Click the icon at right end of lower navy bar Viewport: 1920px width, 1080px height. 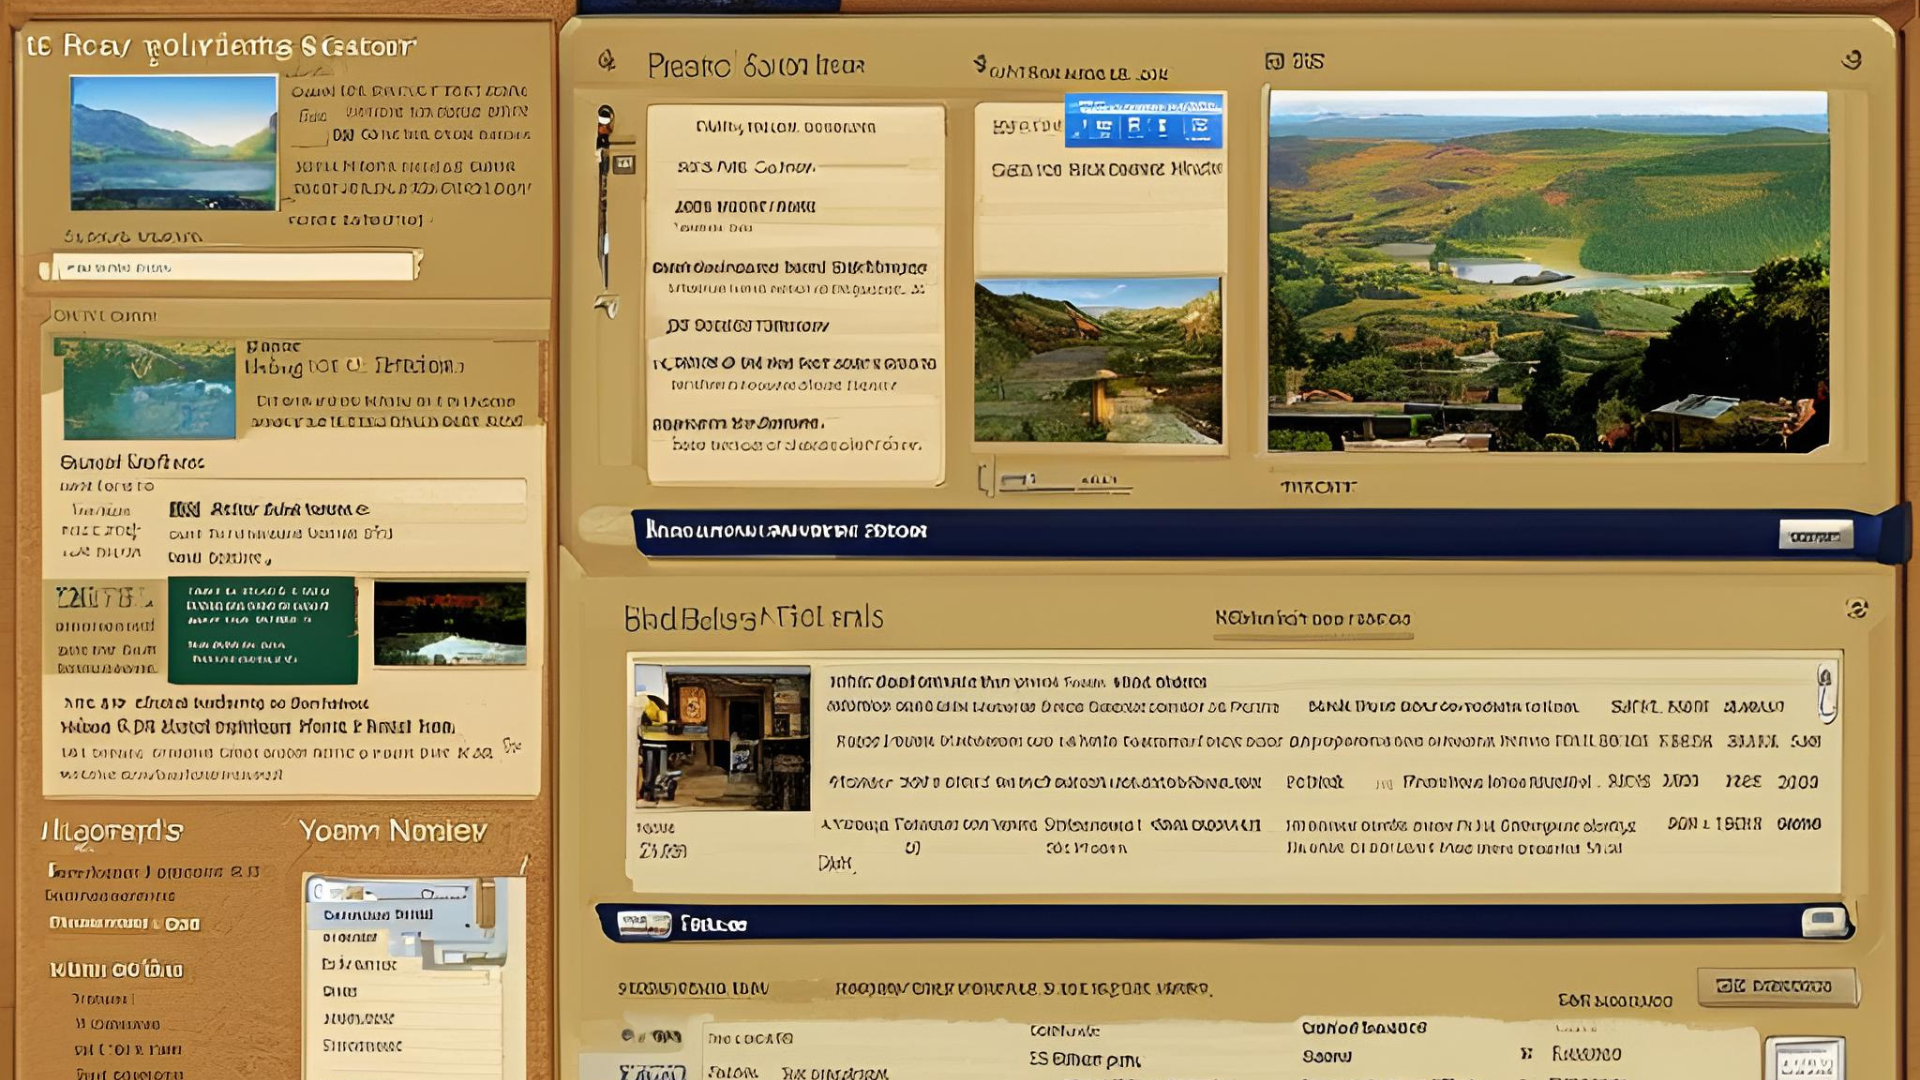point(1824,921)
